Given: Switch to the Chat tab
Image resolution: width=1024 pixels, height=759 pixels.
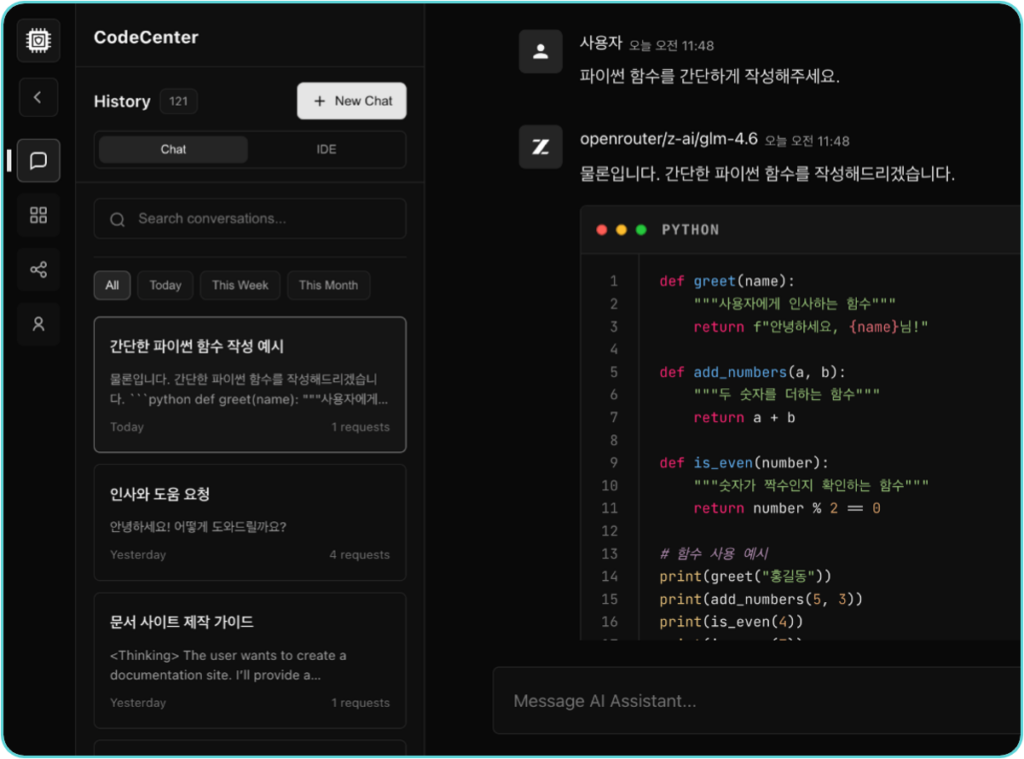Looking at the screenshot, I should pos(173,150).
